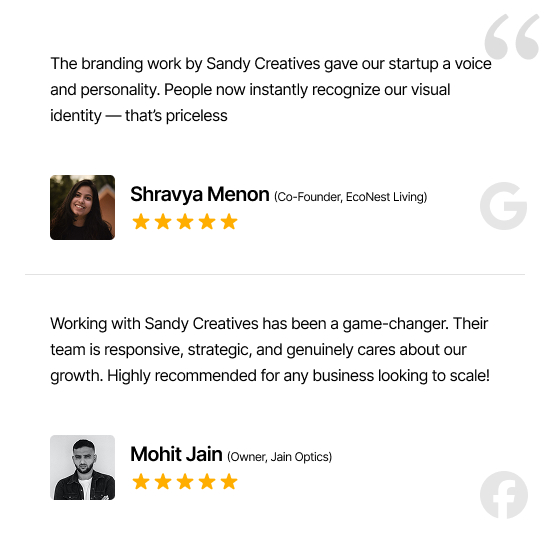Open Shravya Menon's profile photo
The width and height of the screenshot is (550, 550).
pyautogui.click(x=82, y=207)
